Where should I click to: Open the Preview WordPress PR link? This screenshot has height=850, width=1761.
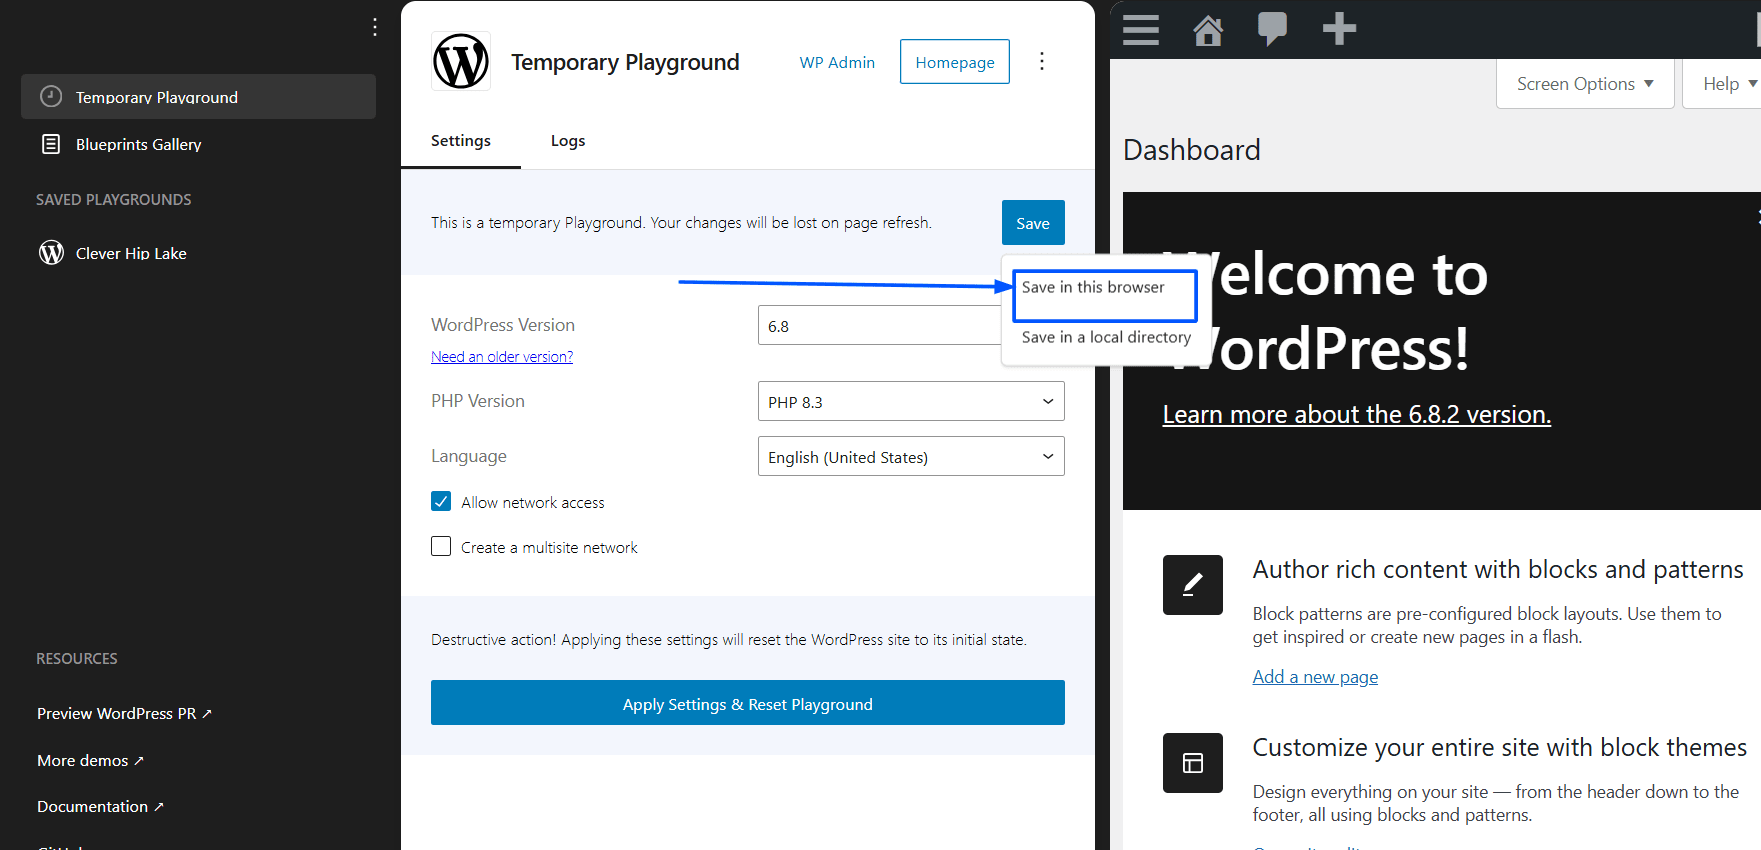point(124,714)
